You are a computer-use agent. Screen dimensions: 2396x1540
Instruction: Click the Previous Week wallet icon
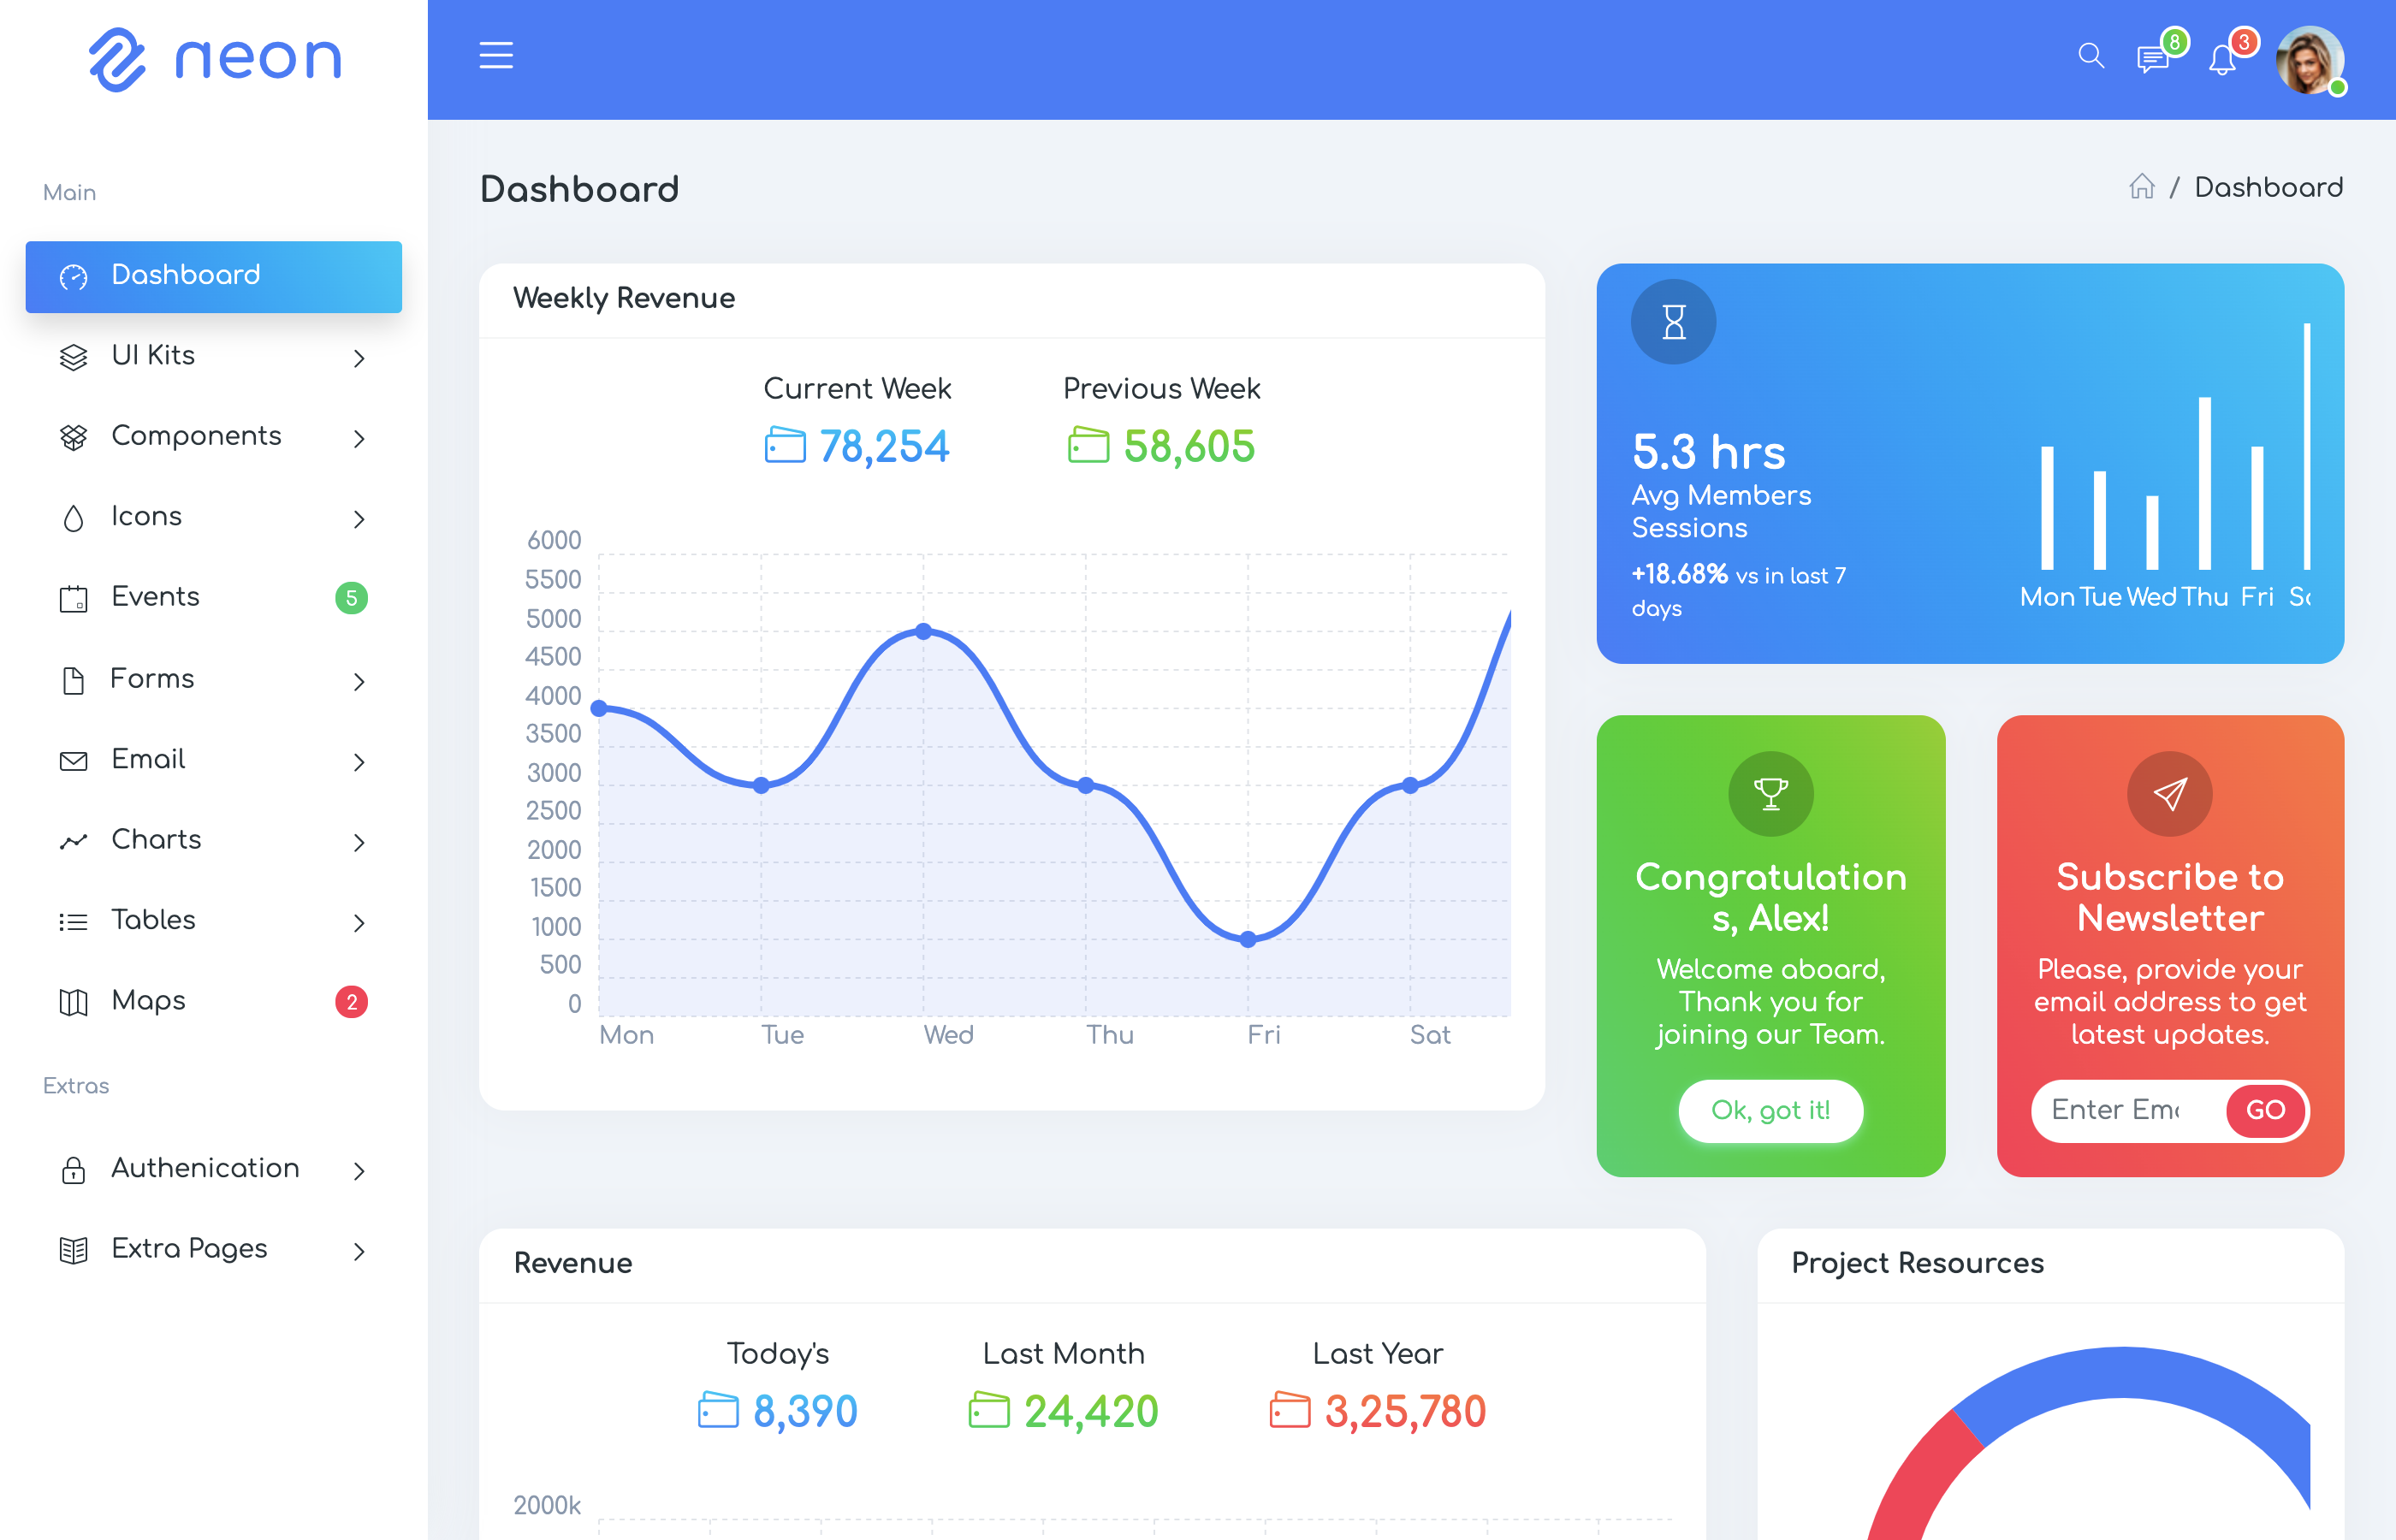1088,445
